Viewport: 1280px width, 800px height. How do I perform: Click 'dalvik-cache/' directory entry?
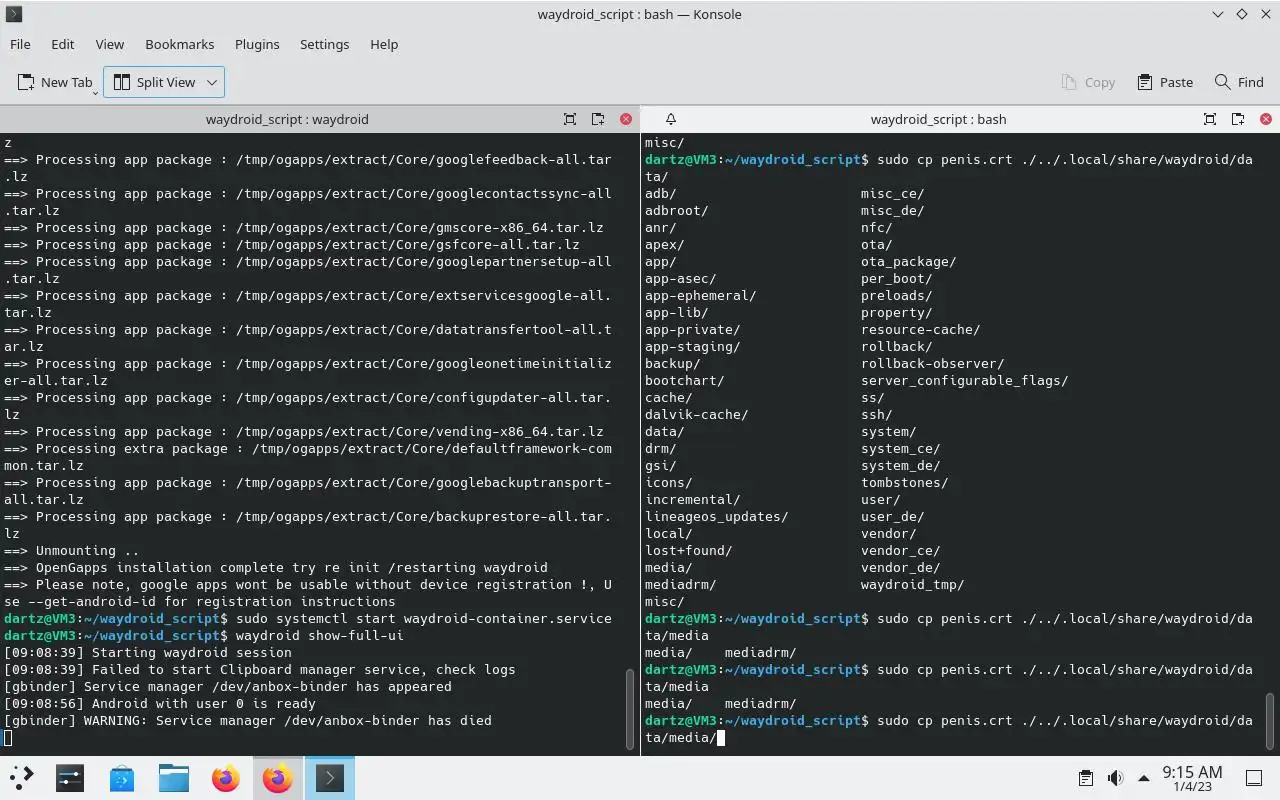[x=696, y=414]
